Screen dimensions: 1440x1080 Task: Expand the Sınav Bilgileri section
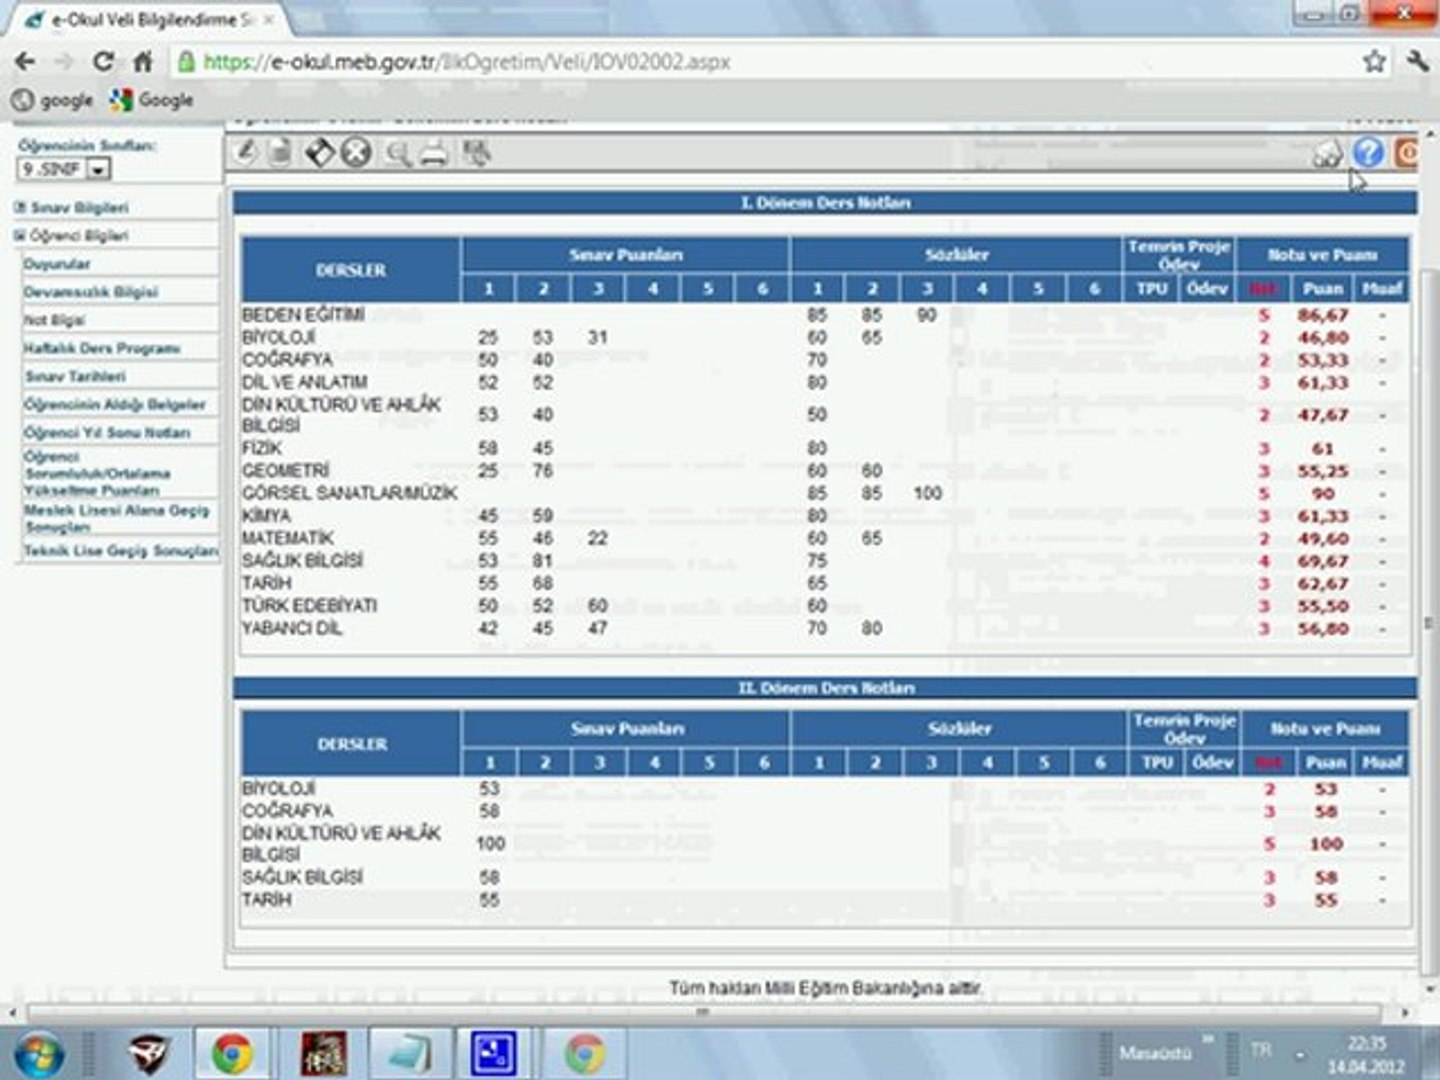(x=78, y=208)
